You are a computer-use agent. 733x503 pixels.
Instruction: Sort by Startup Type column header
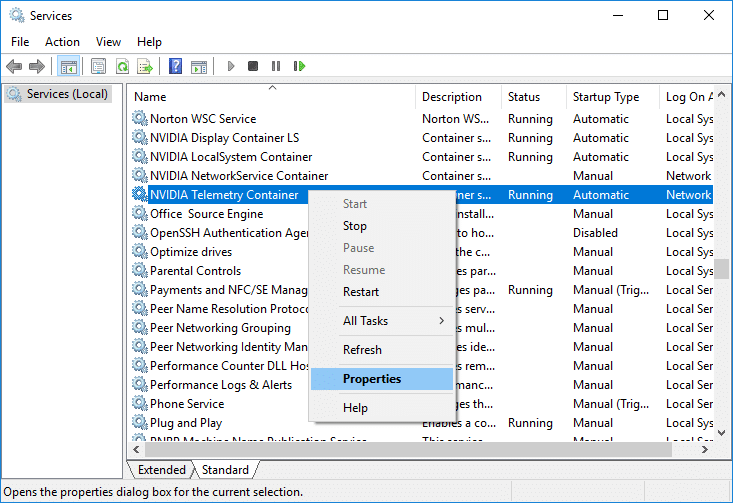point(606,97)
